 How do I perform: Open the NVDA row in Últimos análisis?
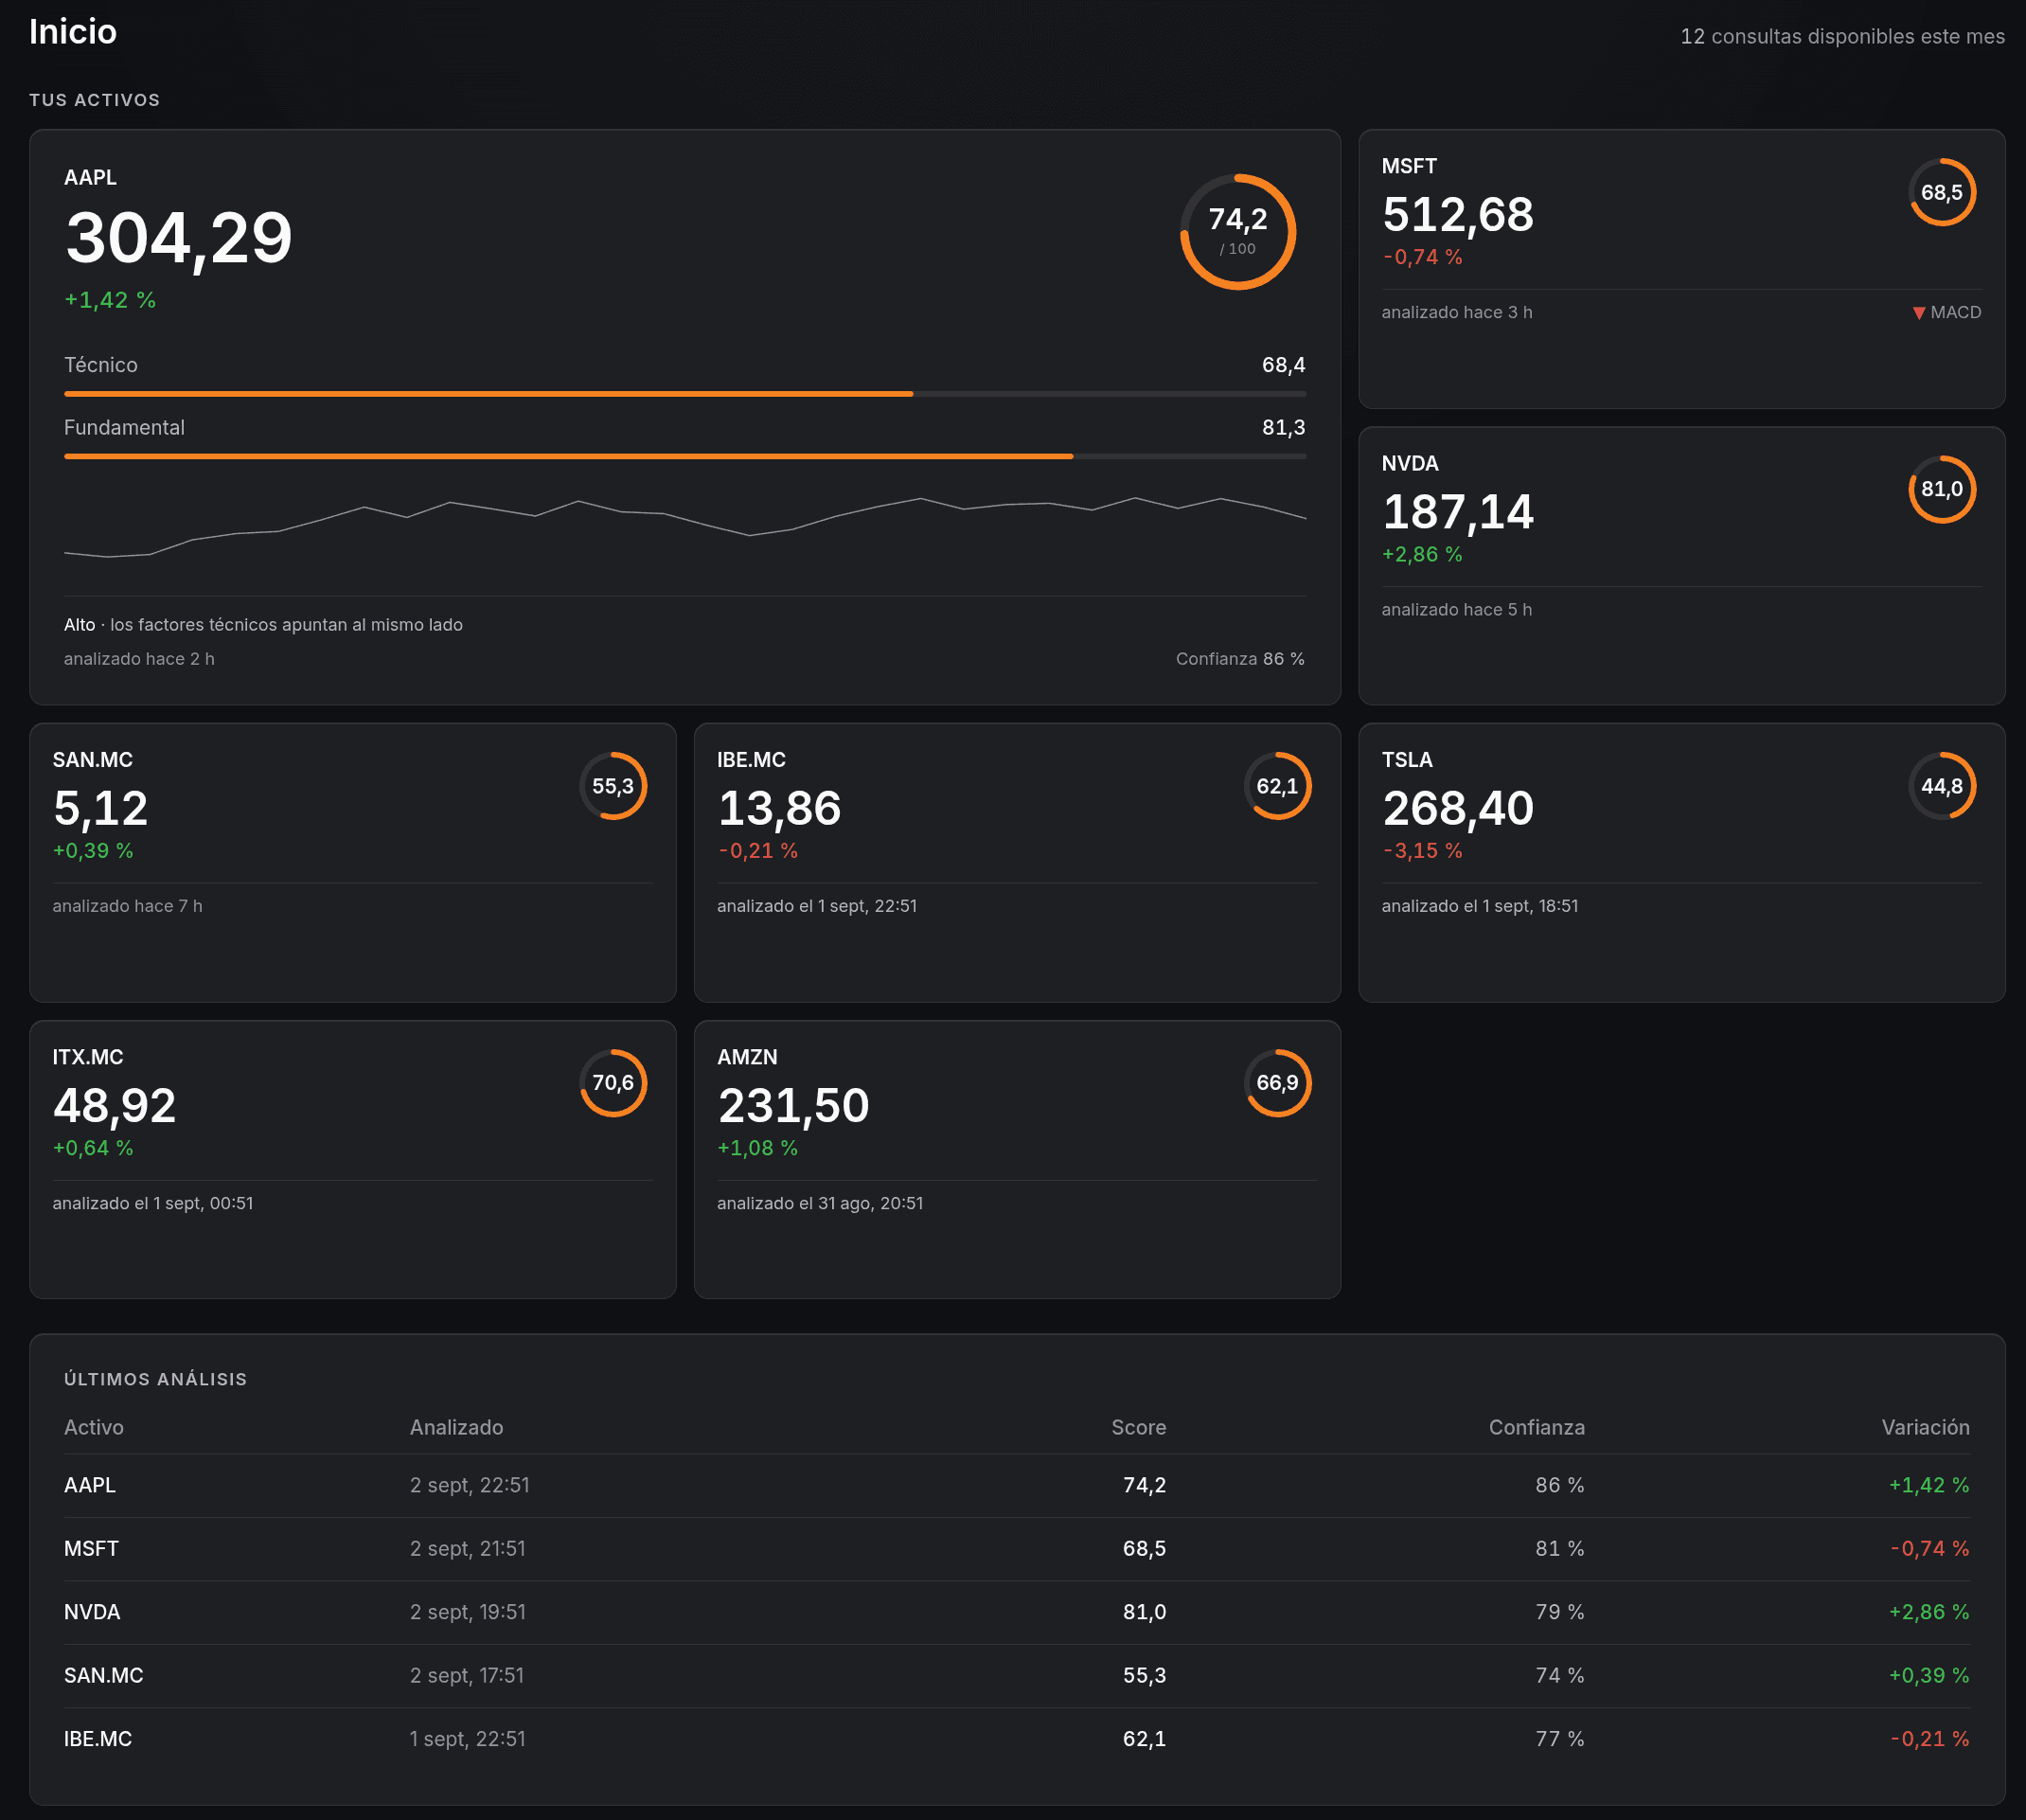pyautogui.click(x=1017, y=1612)
